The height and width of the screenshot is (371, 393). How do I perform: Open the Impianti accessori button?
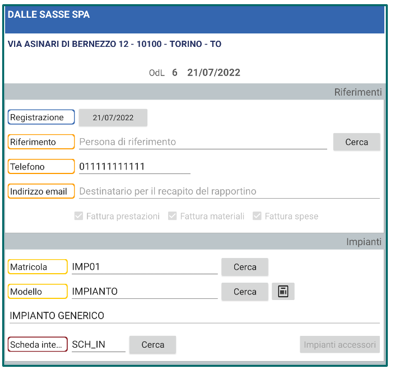click(x=340, y=345)
